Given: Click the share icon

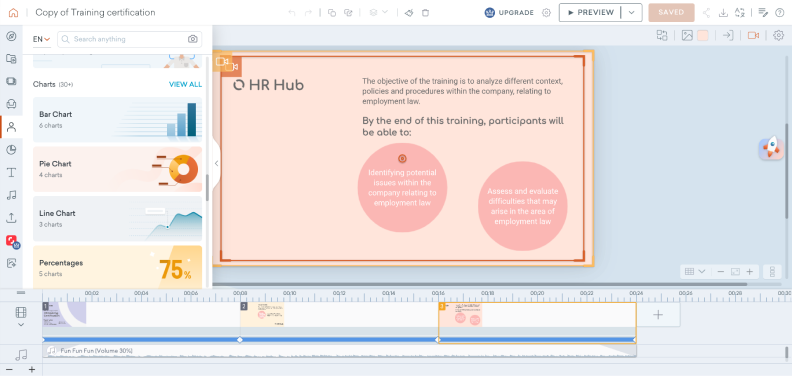Looking at the screenshot, I should pos(707,13).
